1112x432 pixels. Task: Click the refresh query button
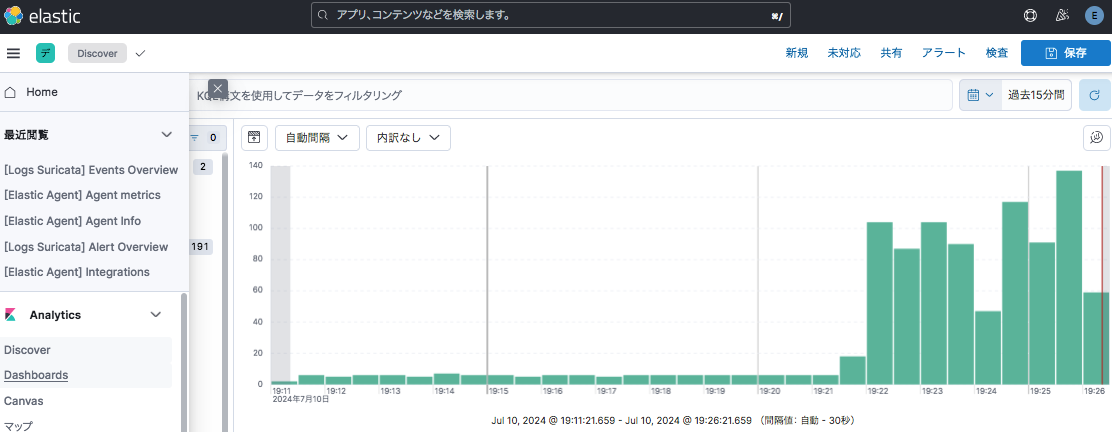click(1095, 95)
